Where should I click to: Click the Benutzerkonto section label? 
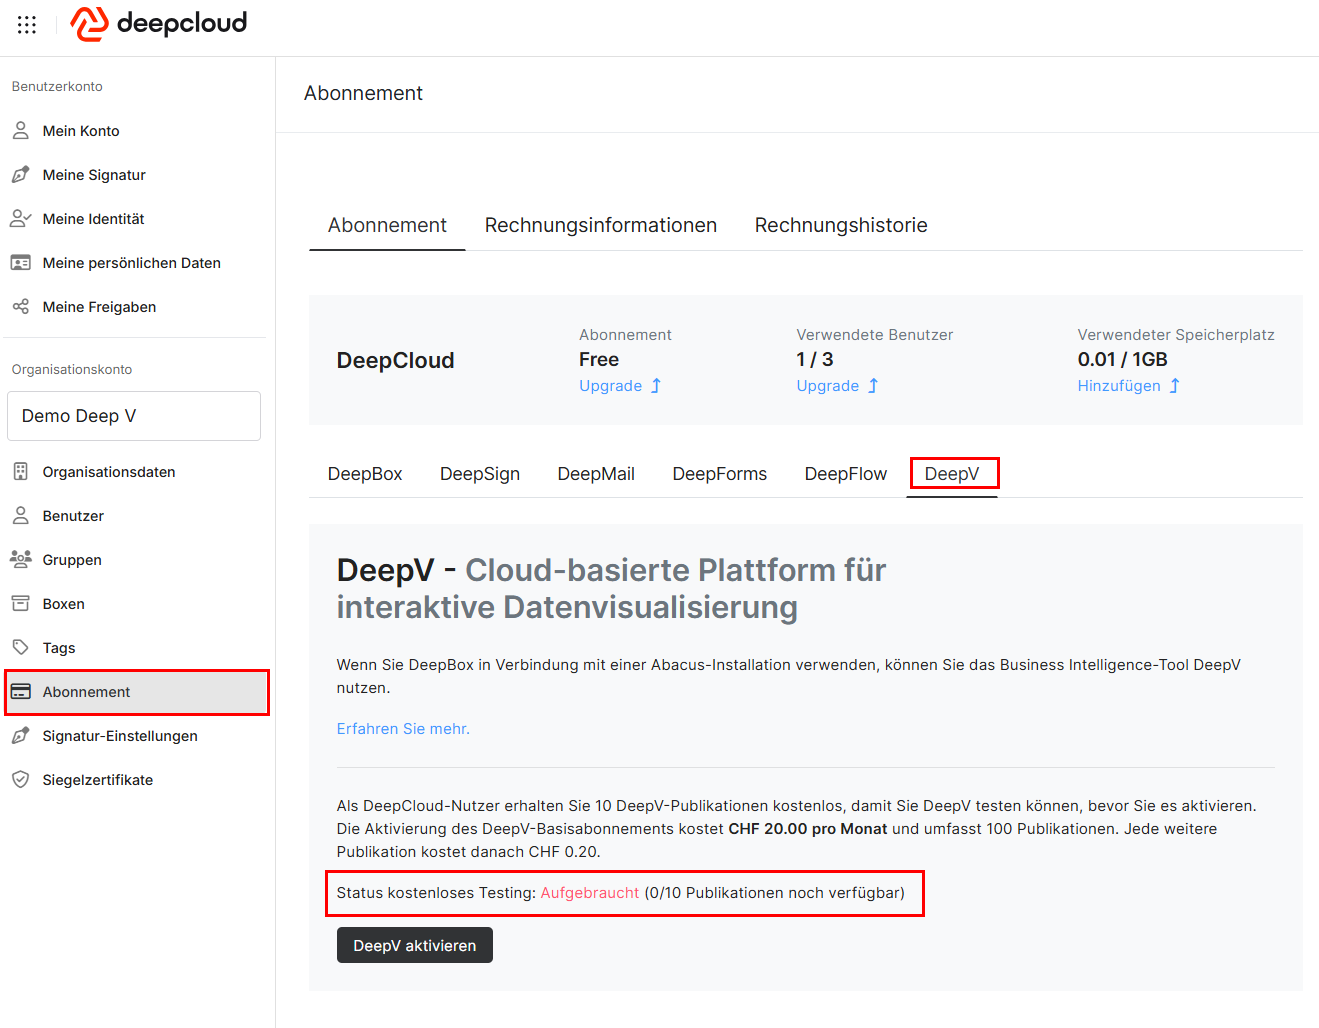click(57, 87)
